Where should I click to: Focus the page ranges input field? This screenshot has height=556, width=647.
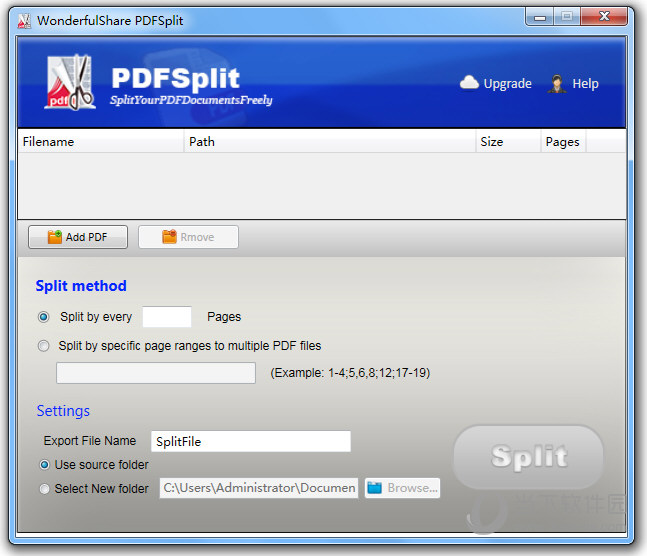156,373
